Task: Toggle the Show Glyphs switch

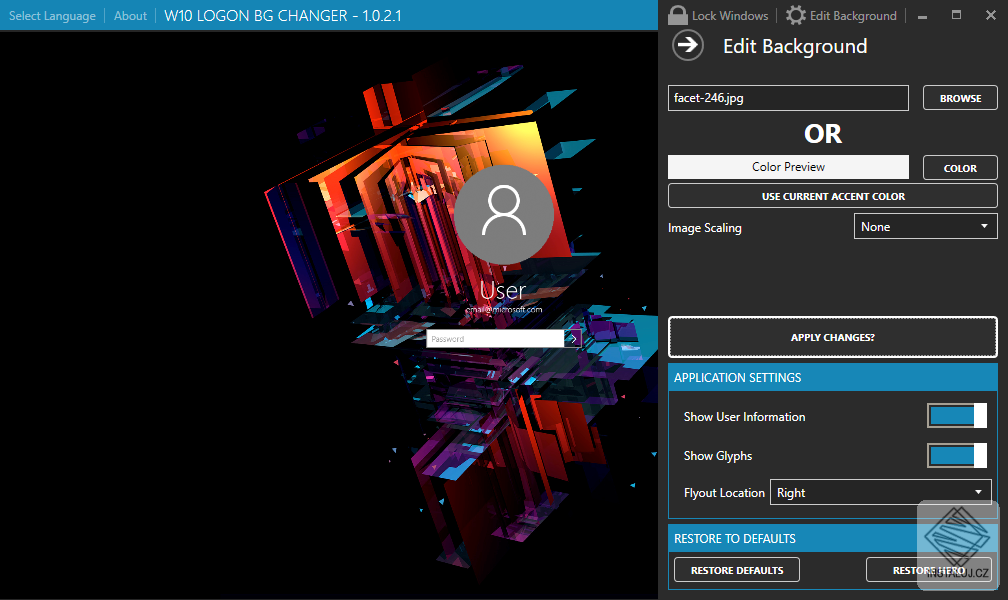Action: click(x=957, y=455)
